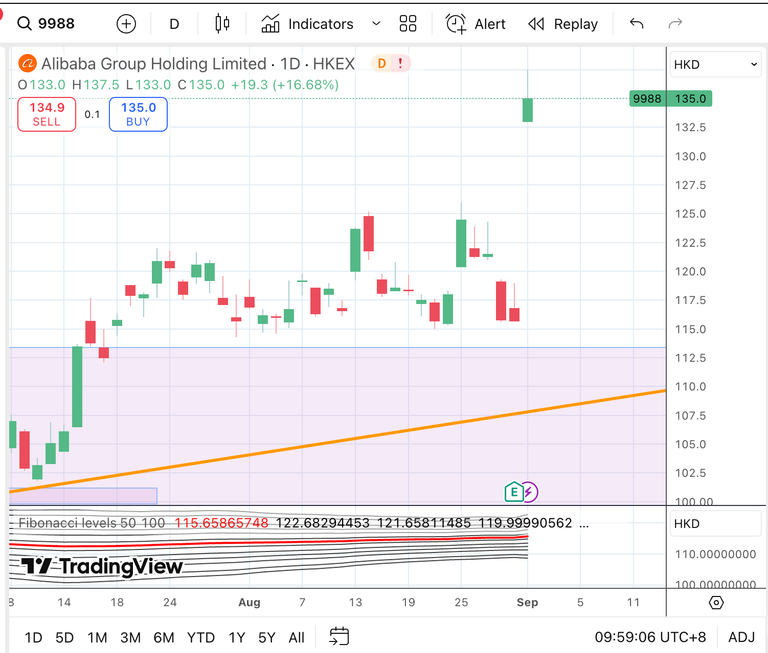Click the orange D delayed data badge

click(382, 63)
